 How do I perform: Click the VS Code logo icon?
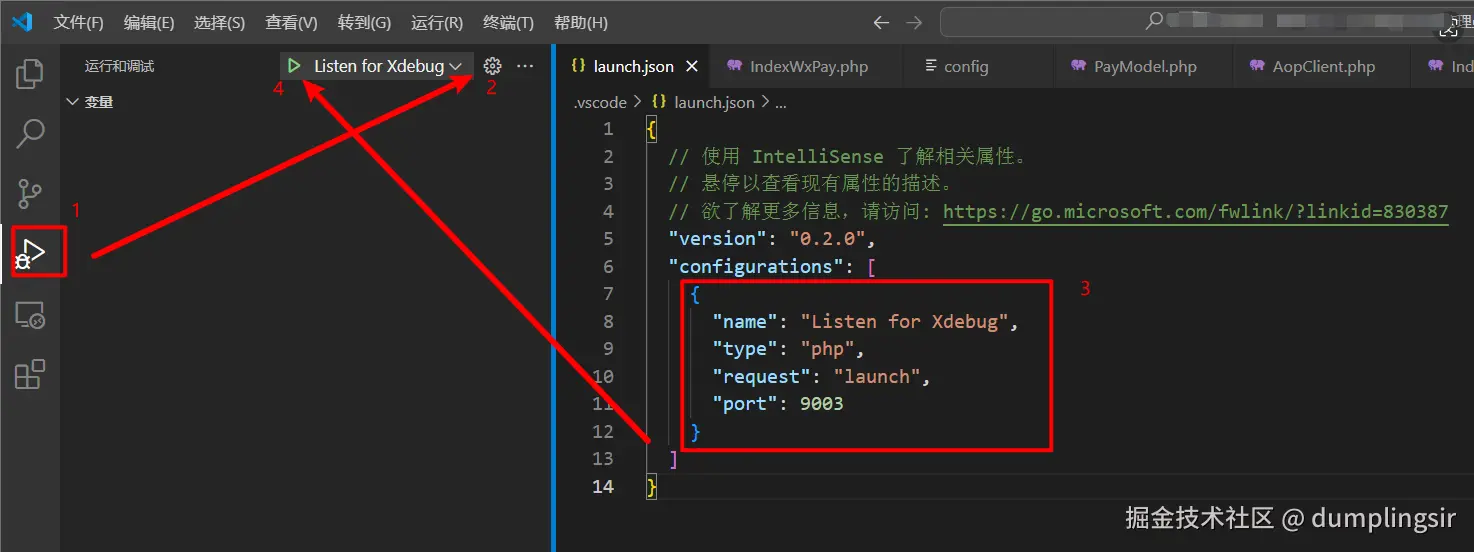(x=22, y=22)
